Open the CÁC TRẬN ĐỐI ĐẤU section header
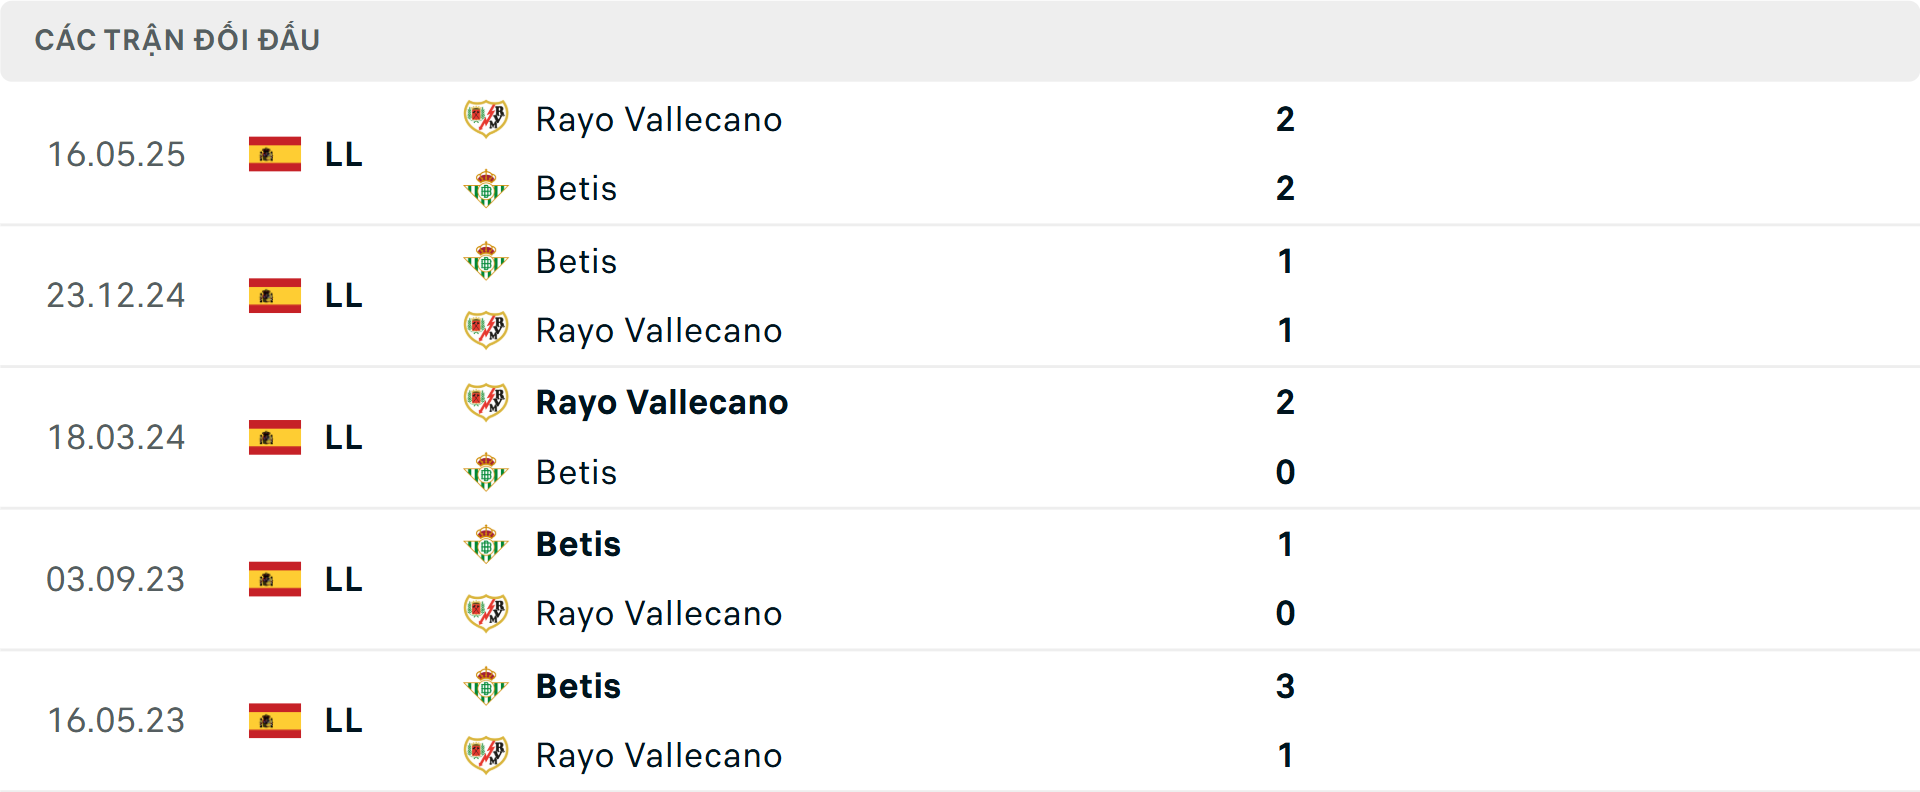Screen dimensions: 1920x792 coord(178,39)
